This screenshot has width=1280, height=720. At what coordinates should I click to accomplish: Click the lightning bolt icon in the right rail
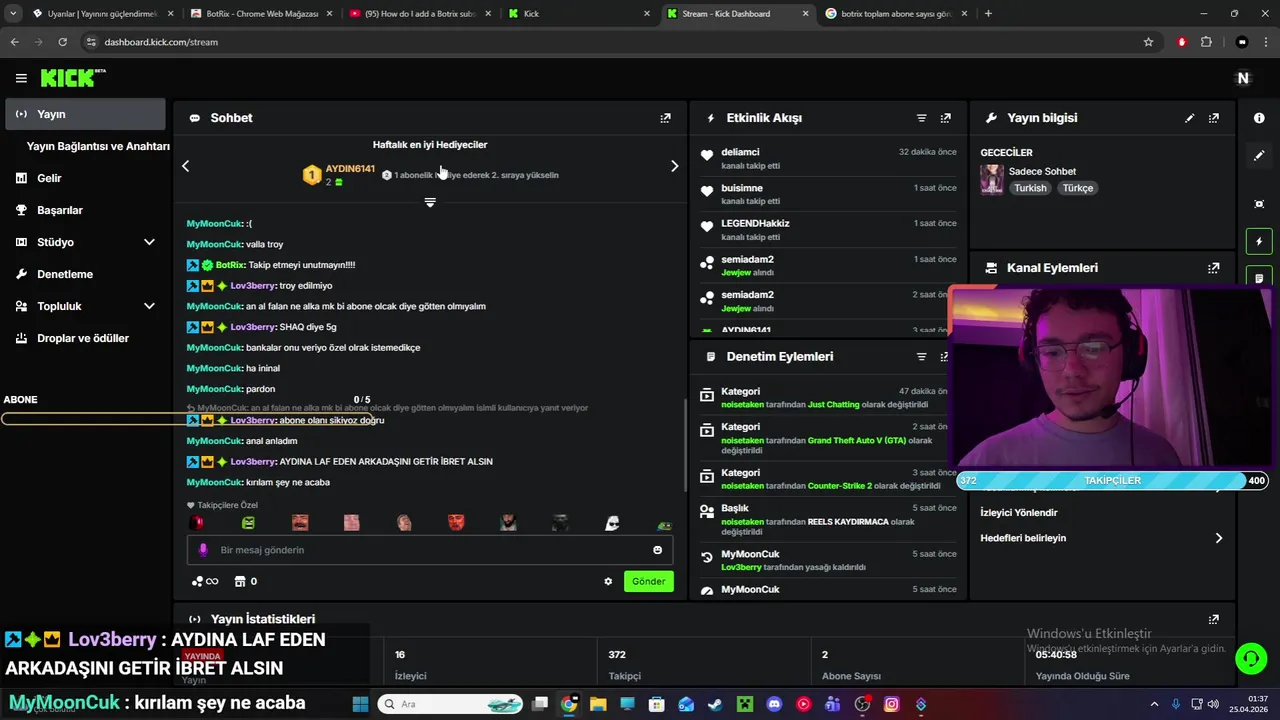[x=1259, y=241]
